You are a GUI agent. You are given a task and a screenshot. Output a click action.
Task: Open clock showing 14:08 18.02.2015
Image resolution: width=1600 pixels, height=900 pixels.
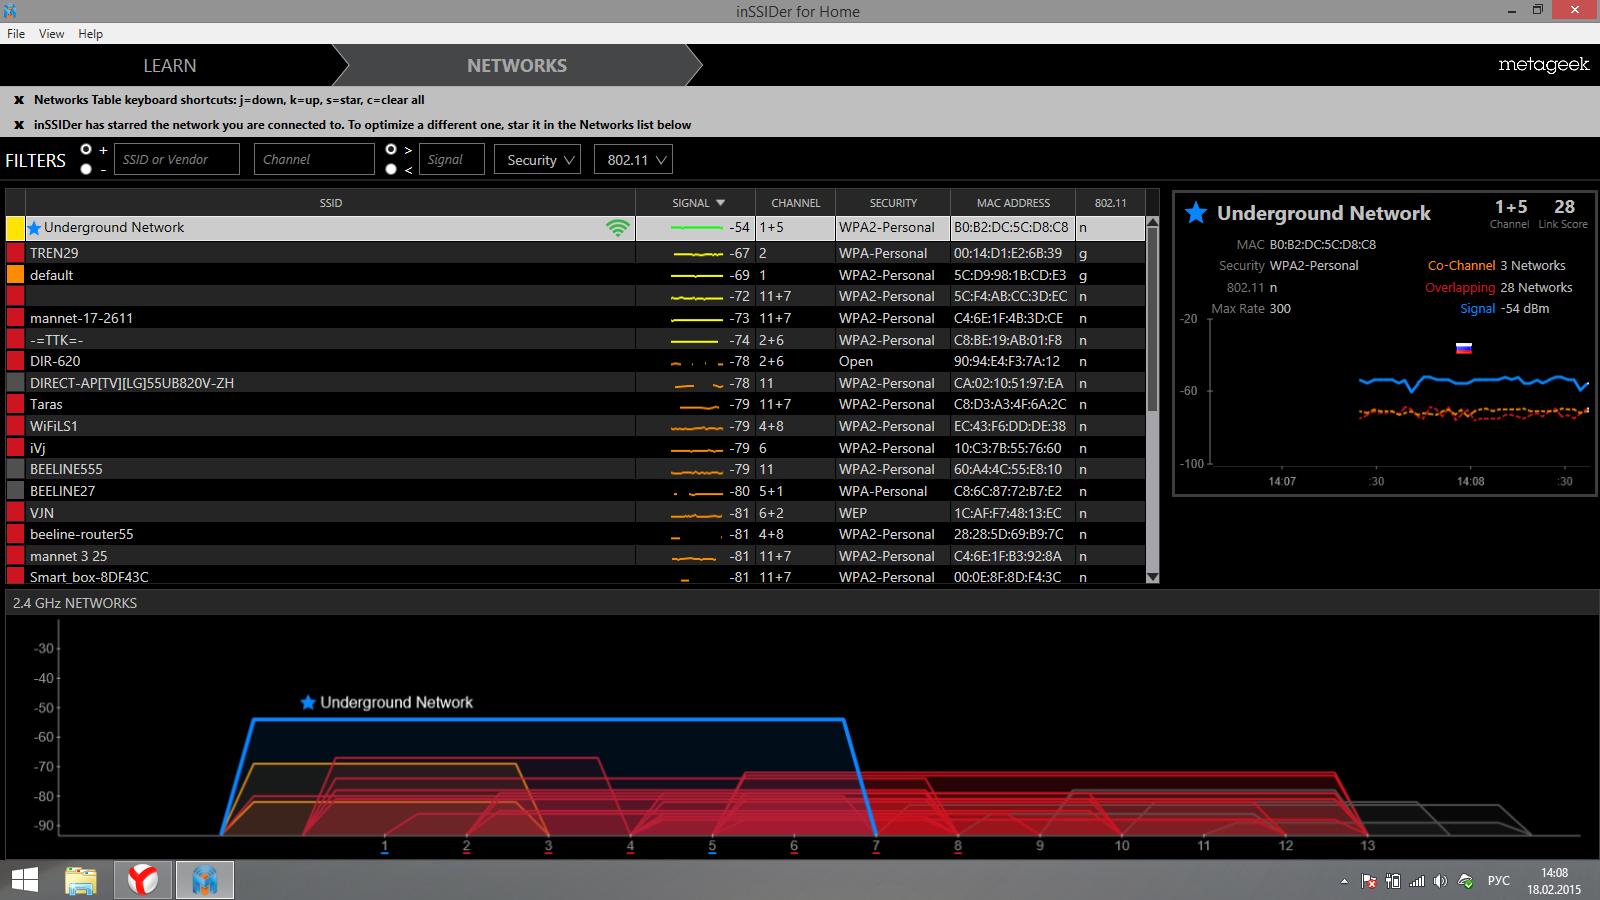coord(1554,881)
